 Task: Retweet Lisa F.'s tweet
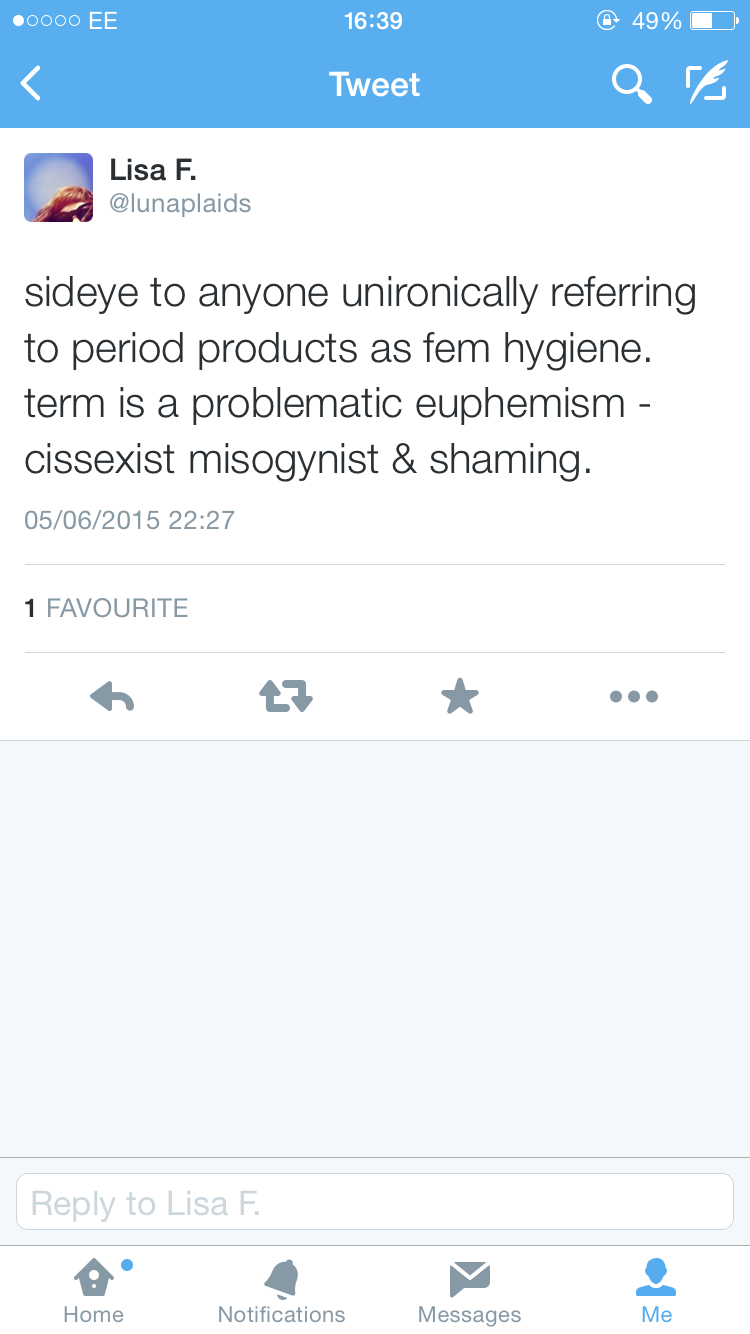coord(286,696)
